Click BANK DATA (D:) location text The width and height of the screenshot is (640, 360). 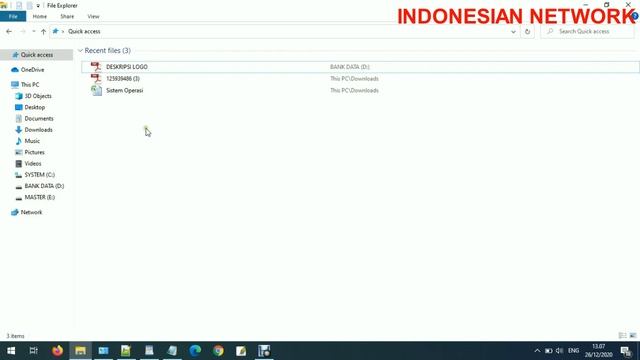point(350,67)
